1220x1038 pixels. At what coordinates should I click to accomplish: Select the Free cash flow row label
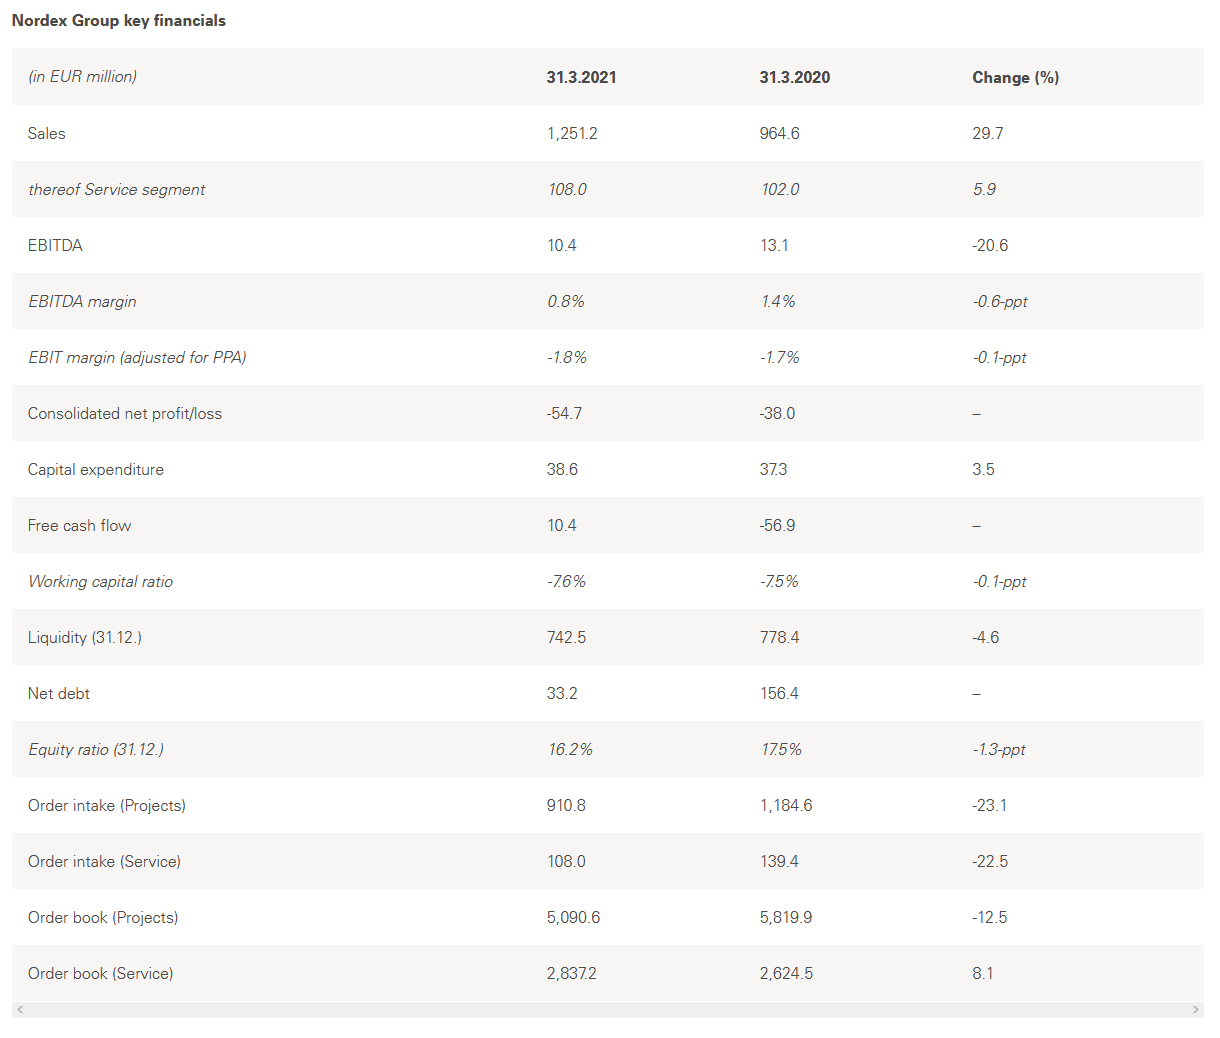79,525
